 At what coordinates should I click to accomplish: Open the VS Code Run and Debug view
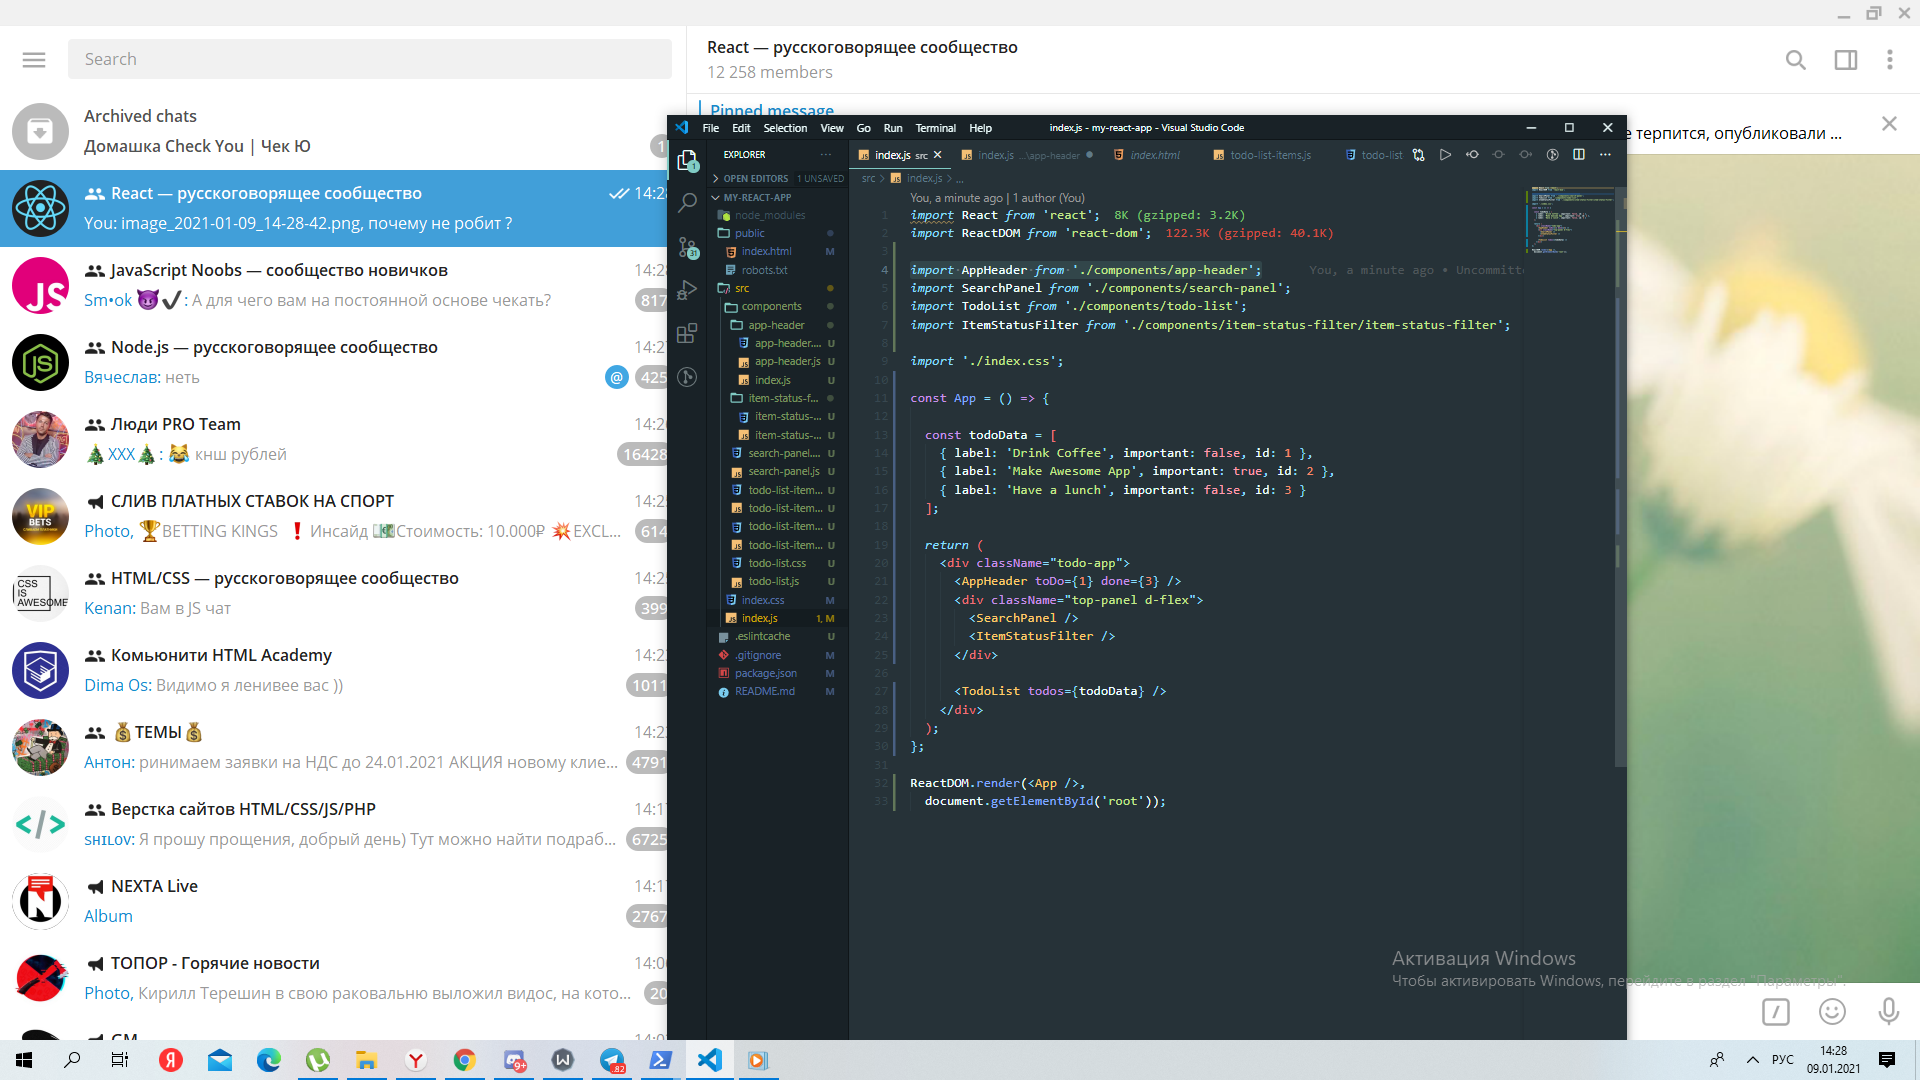point(687,290)
